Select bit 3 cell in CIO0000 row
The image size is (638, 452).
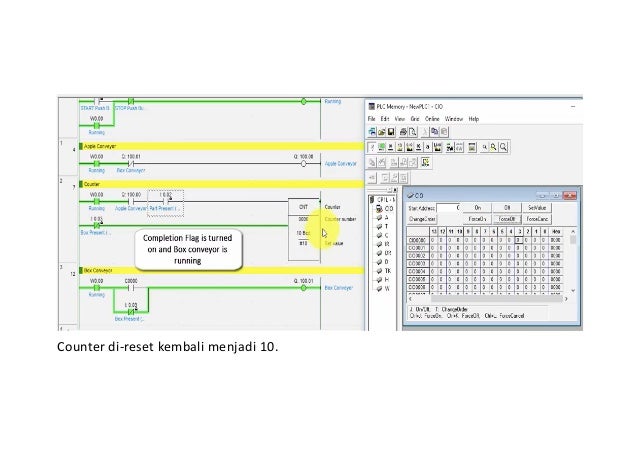[518, 240]
